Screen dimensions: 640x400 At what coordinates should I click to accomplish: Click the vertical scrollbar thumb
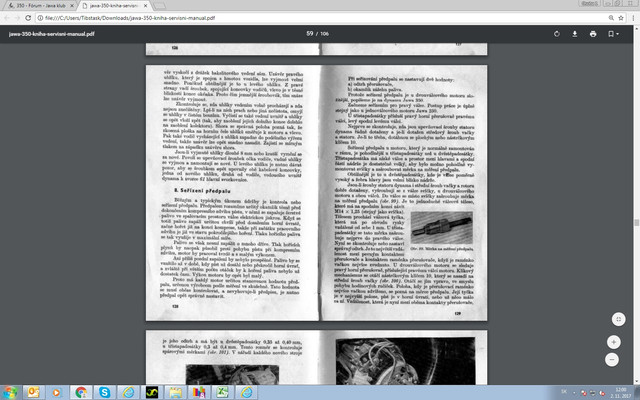tap(636, 222)
